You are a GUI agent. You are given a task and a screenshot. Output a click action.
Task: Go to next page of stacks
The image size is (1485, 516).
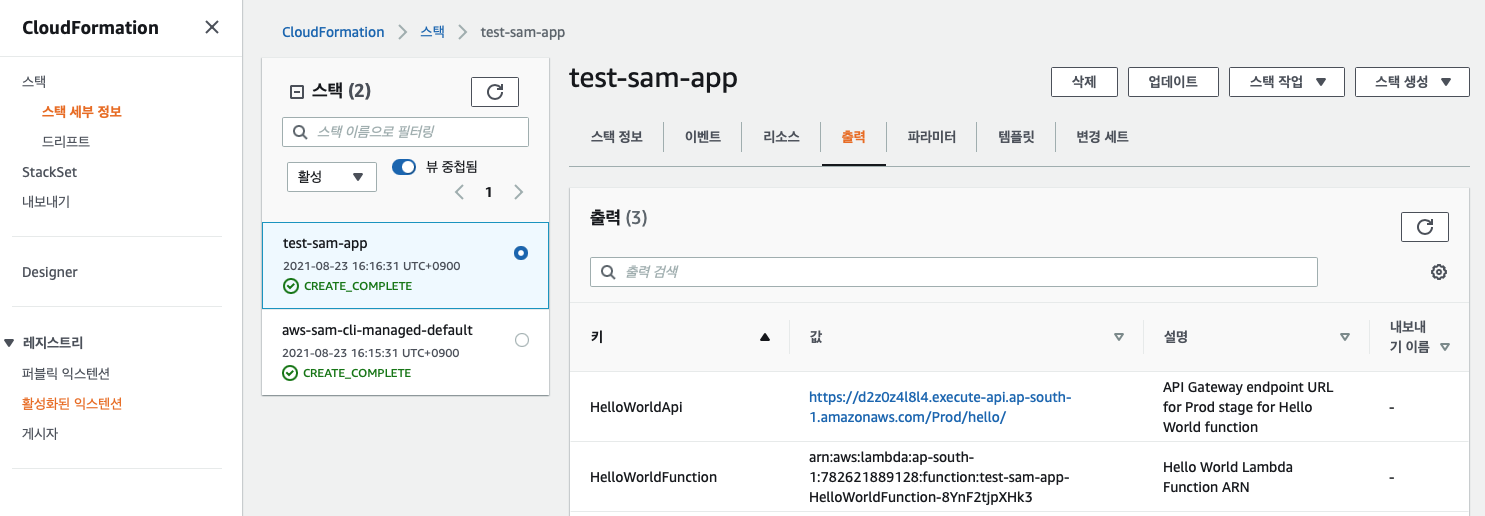(518, 192)
